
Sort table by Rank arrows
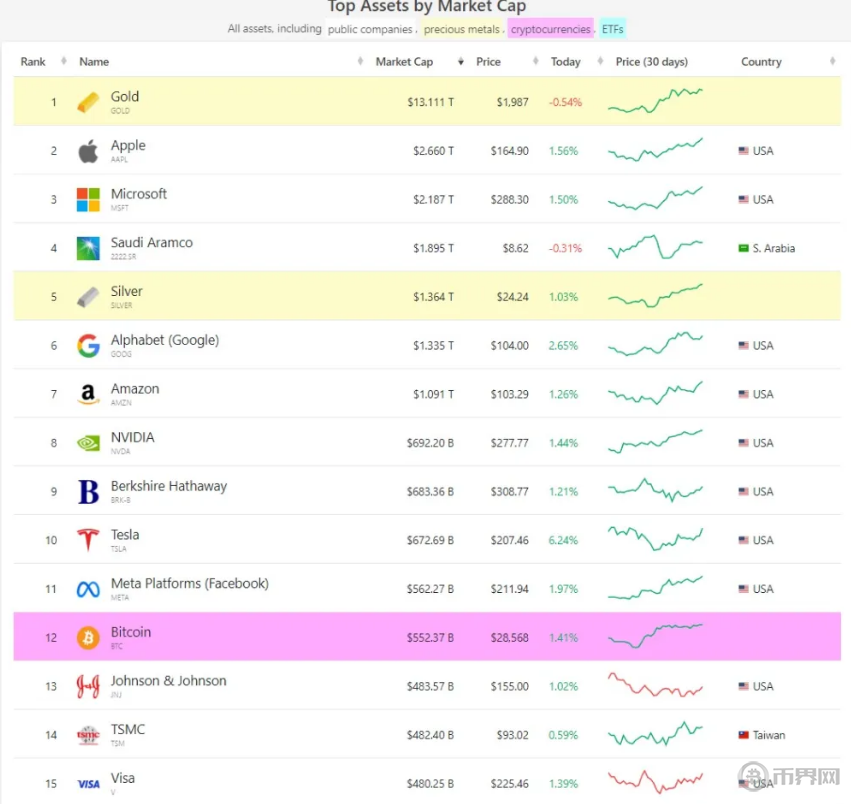click(63, 61)
